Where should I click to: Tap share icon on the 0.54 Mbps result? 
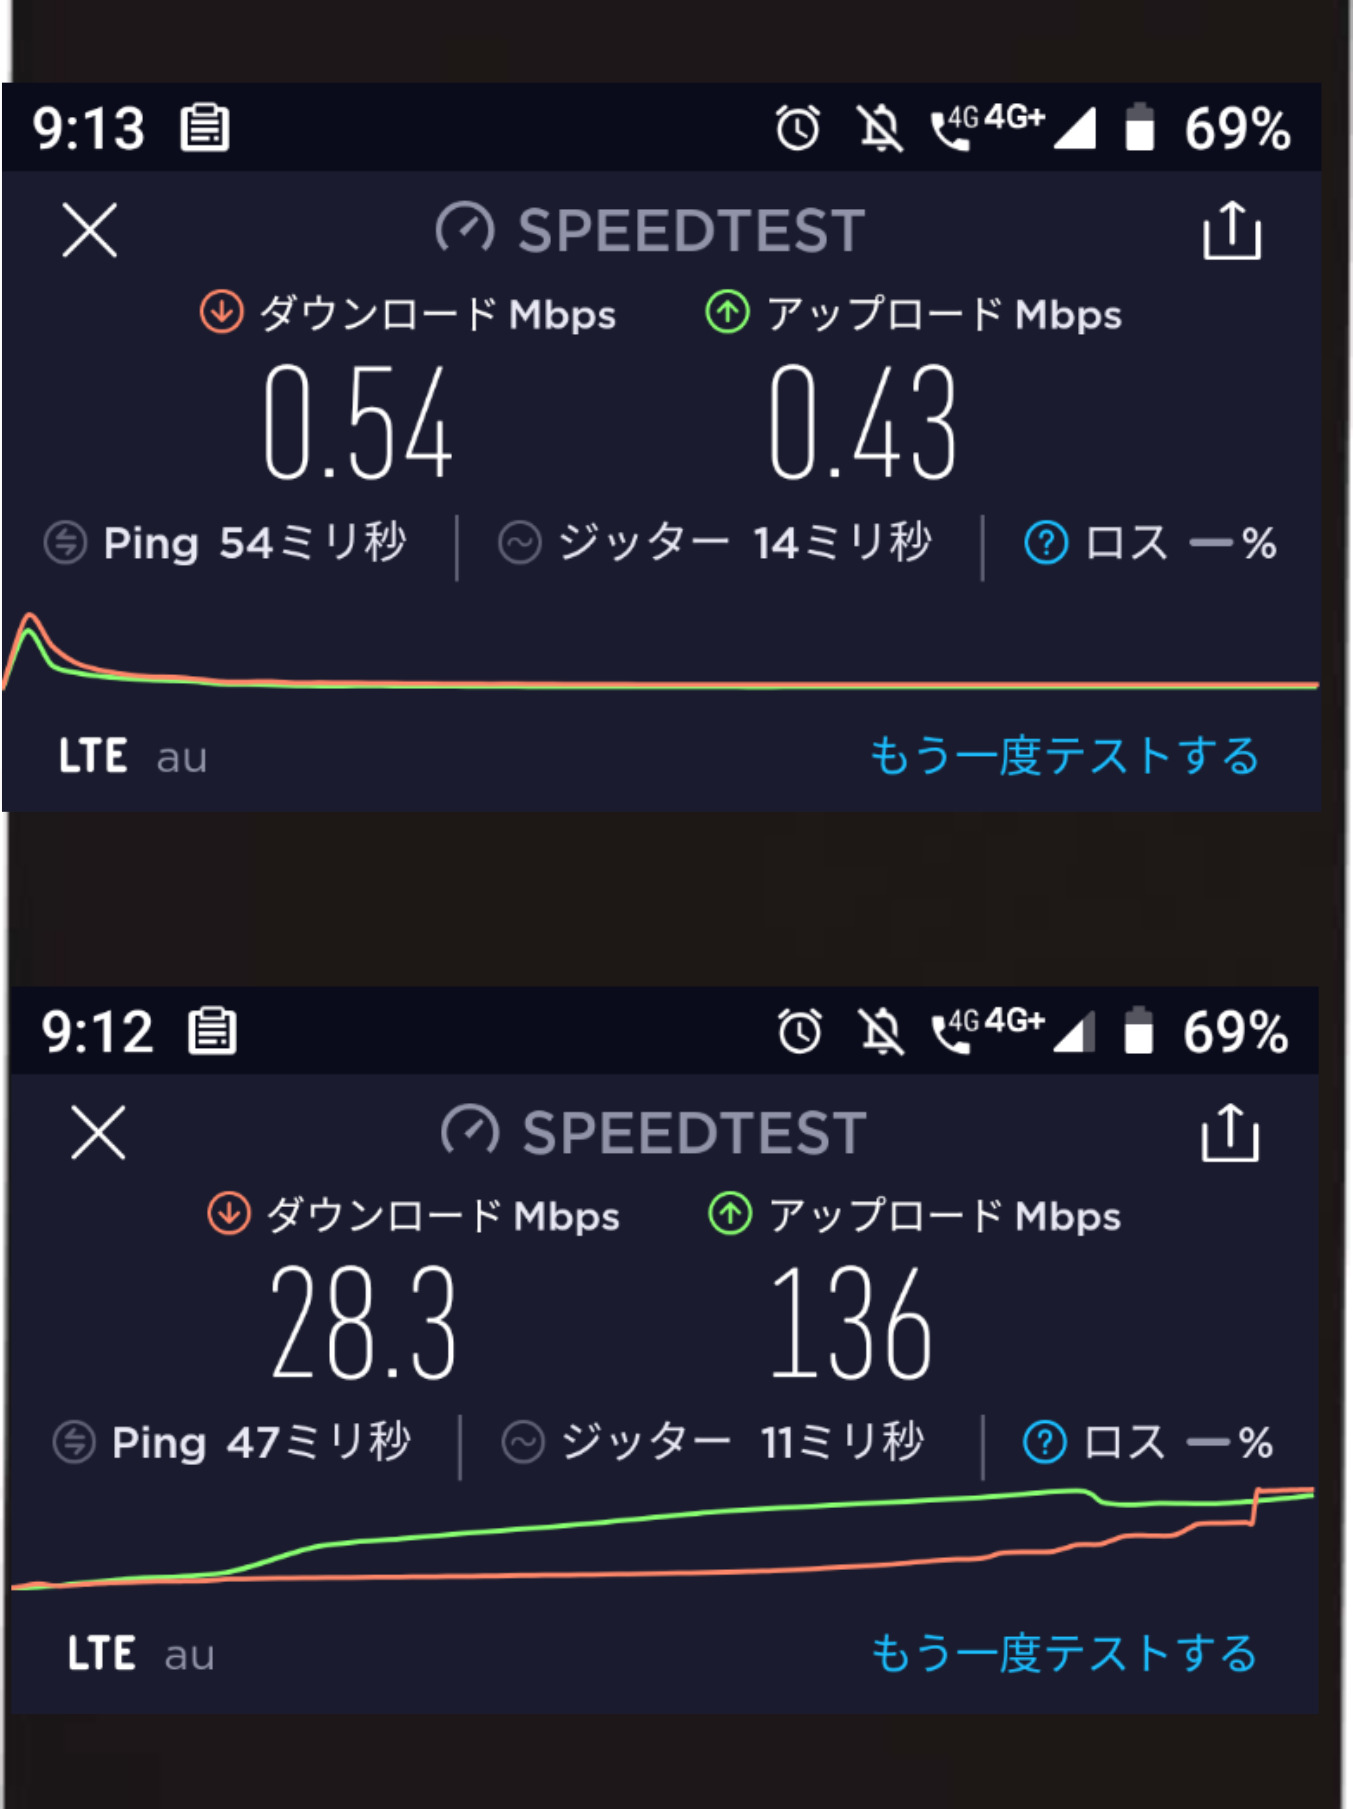1231,230
